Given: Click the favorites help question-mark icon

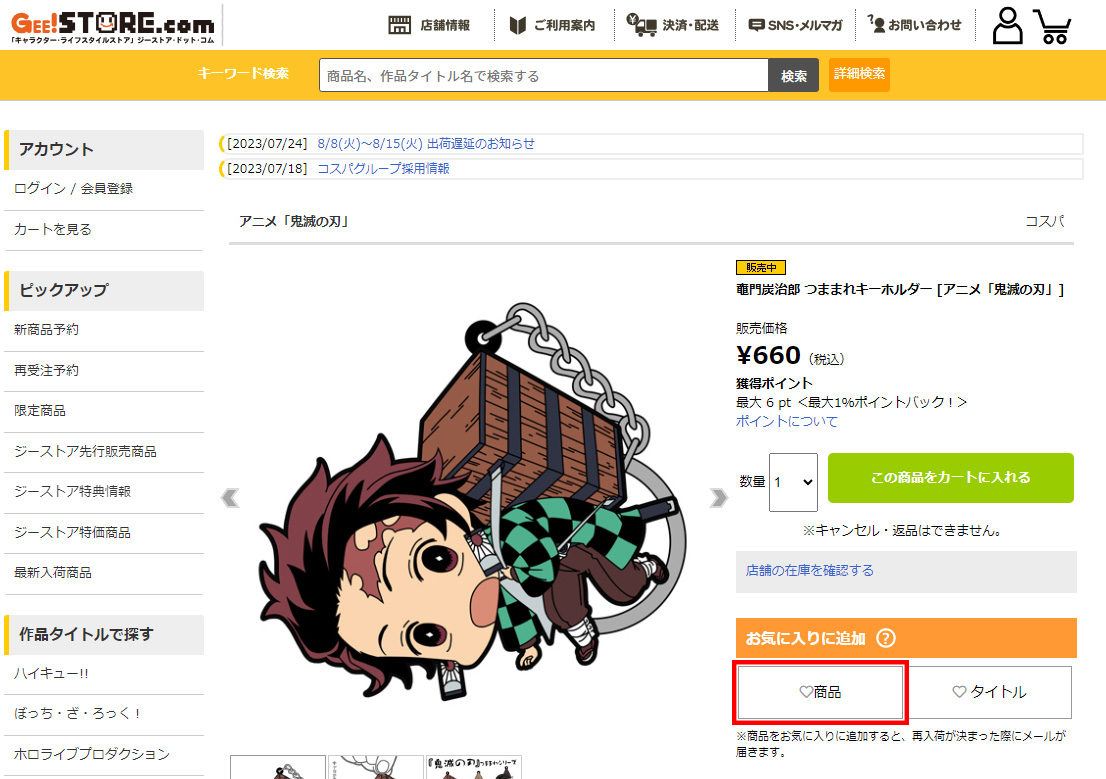Looking at the screenshot, I should point(885,638).
